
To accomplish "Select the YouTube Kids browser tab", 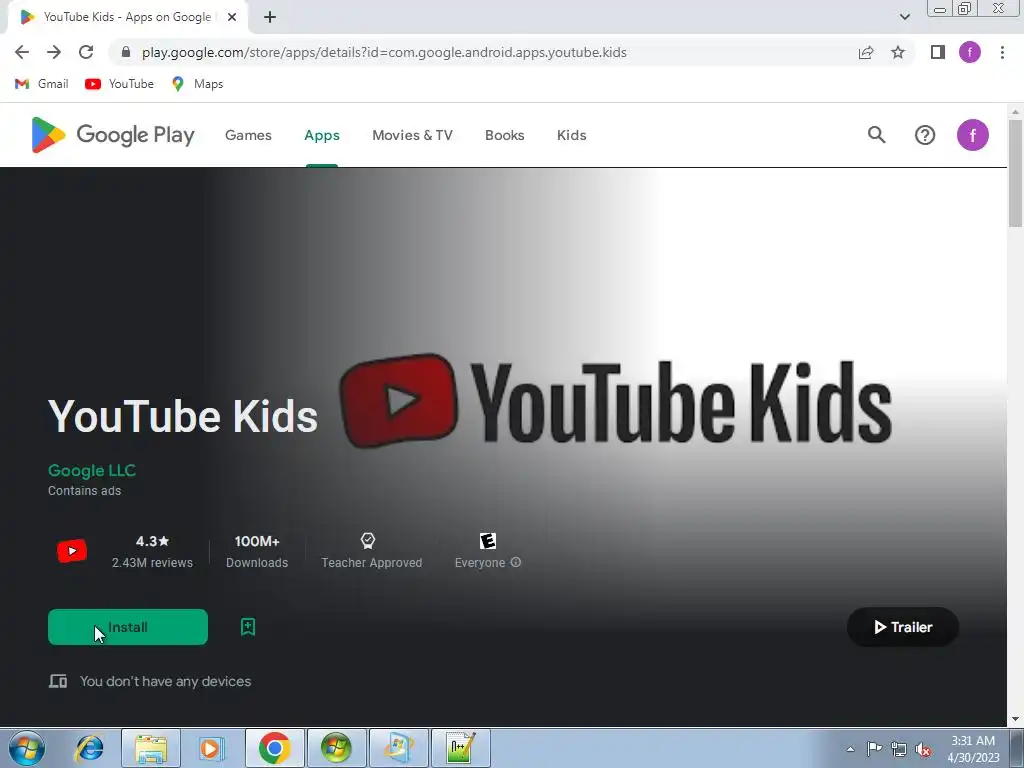I will (127, 17).
